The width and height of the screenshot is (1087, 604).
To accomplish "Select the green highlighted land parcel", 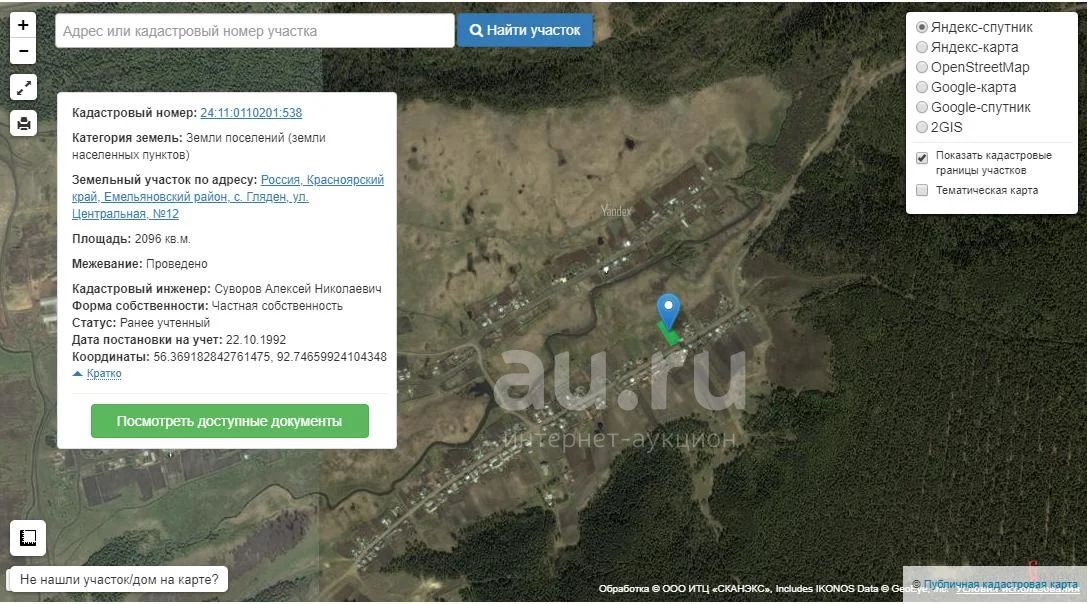I will 669,334.
